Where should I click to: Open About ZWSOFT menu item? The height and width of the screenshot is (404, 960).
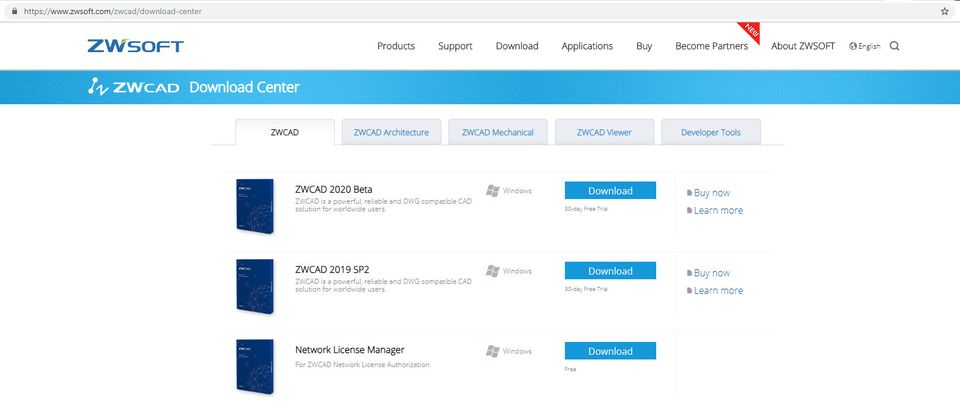coord(803,46)
